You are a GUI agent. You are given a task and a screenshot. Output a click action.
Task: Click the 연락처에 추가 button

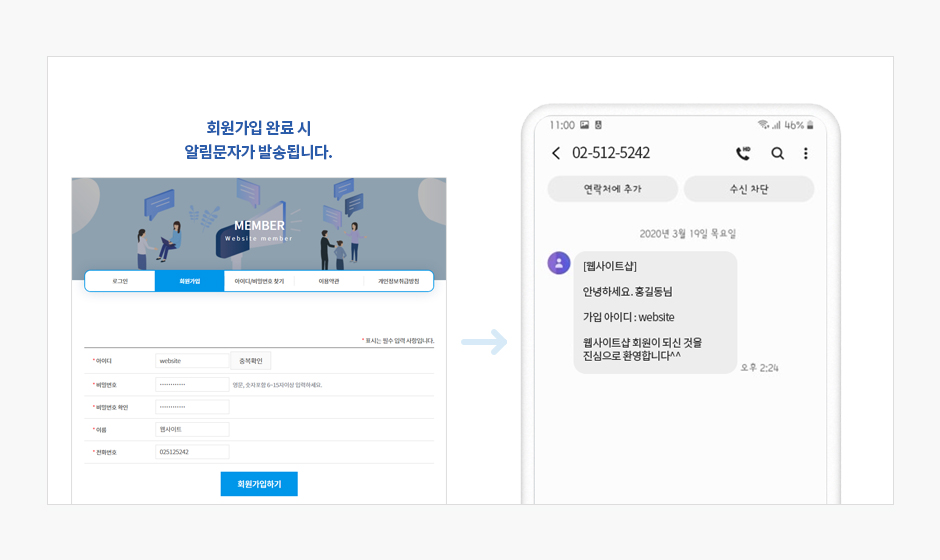coord(613,189)
